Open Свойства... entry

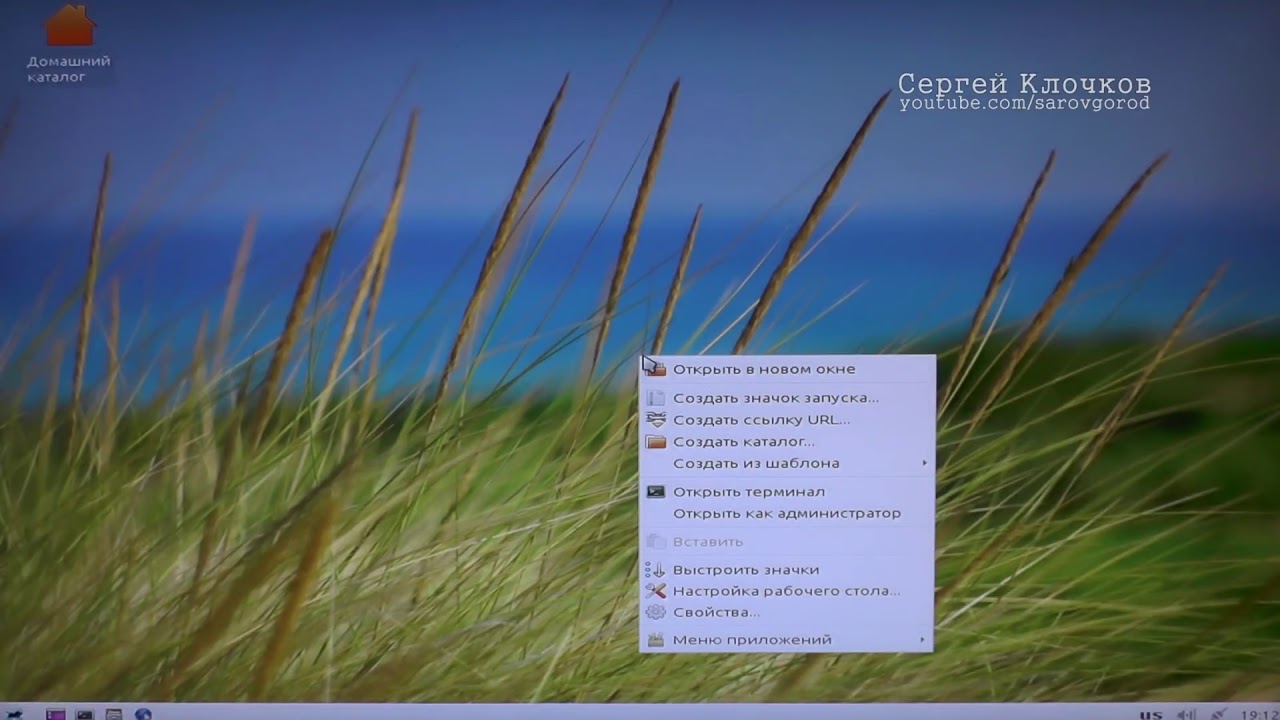[x=787, y=613]
